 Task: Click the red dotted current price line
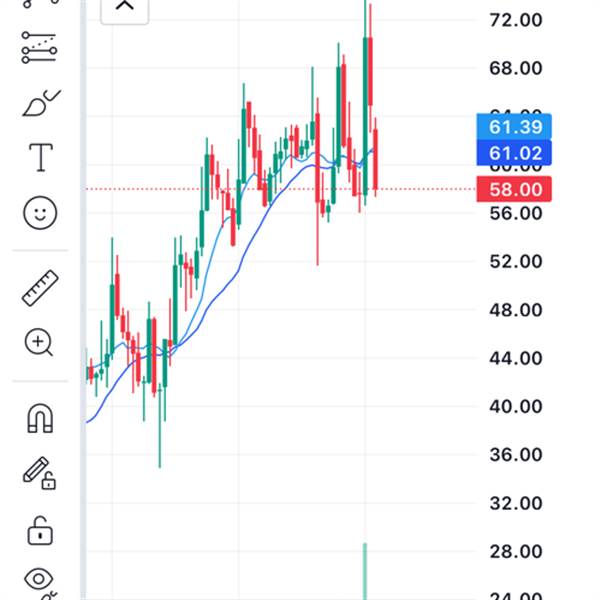[281, 189]
